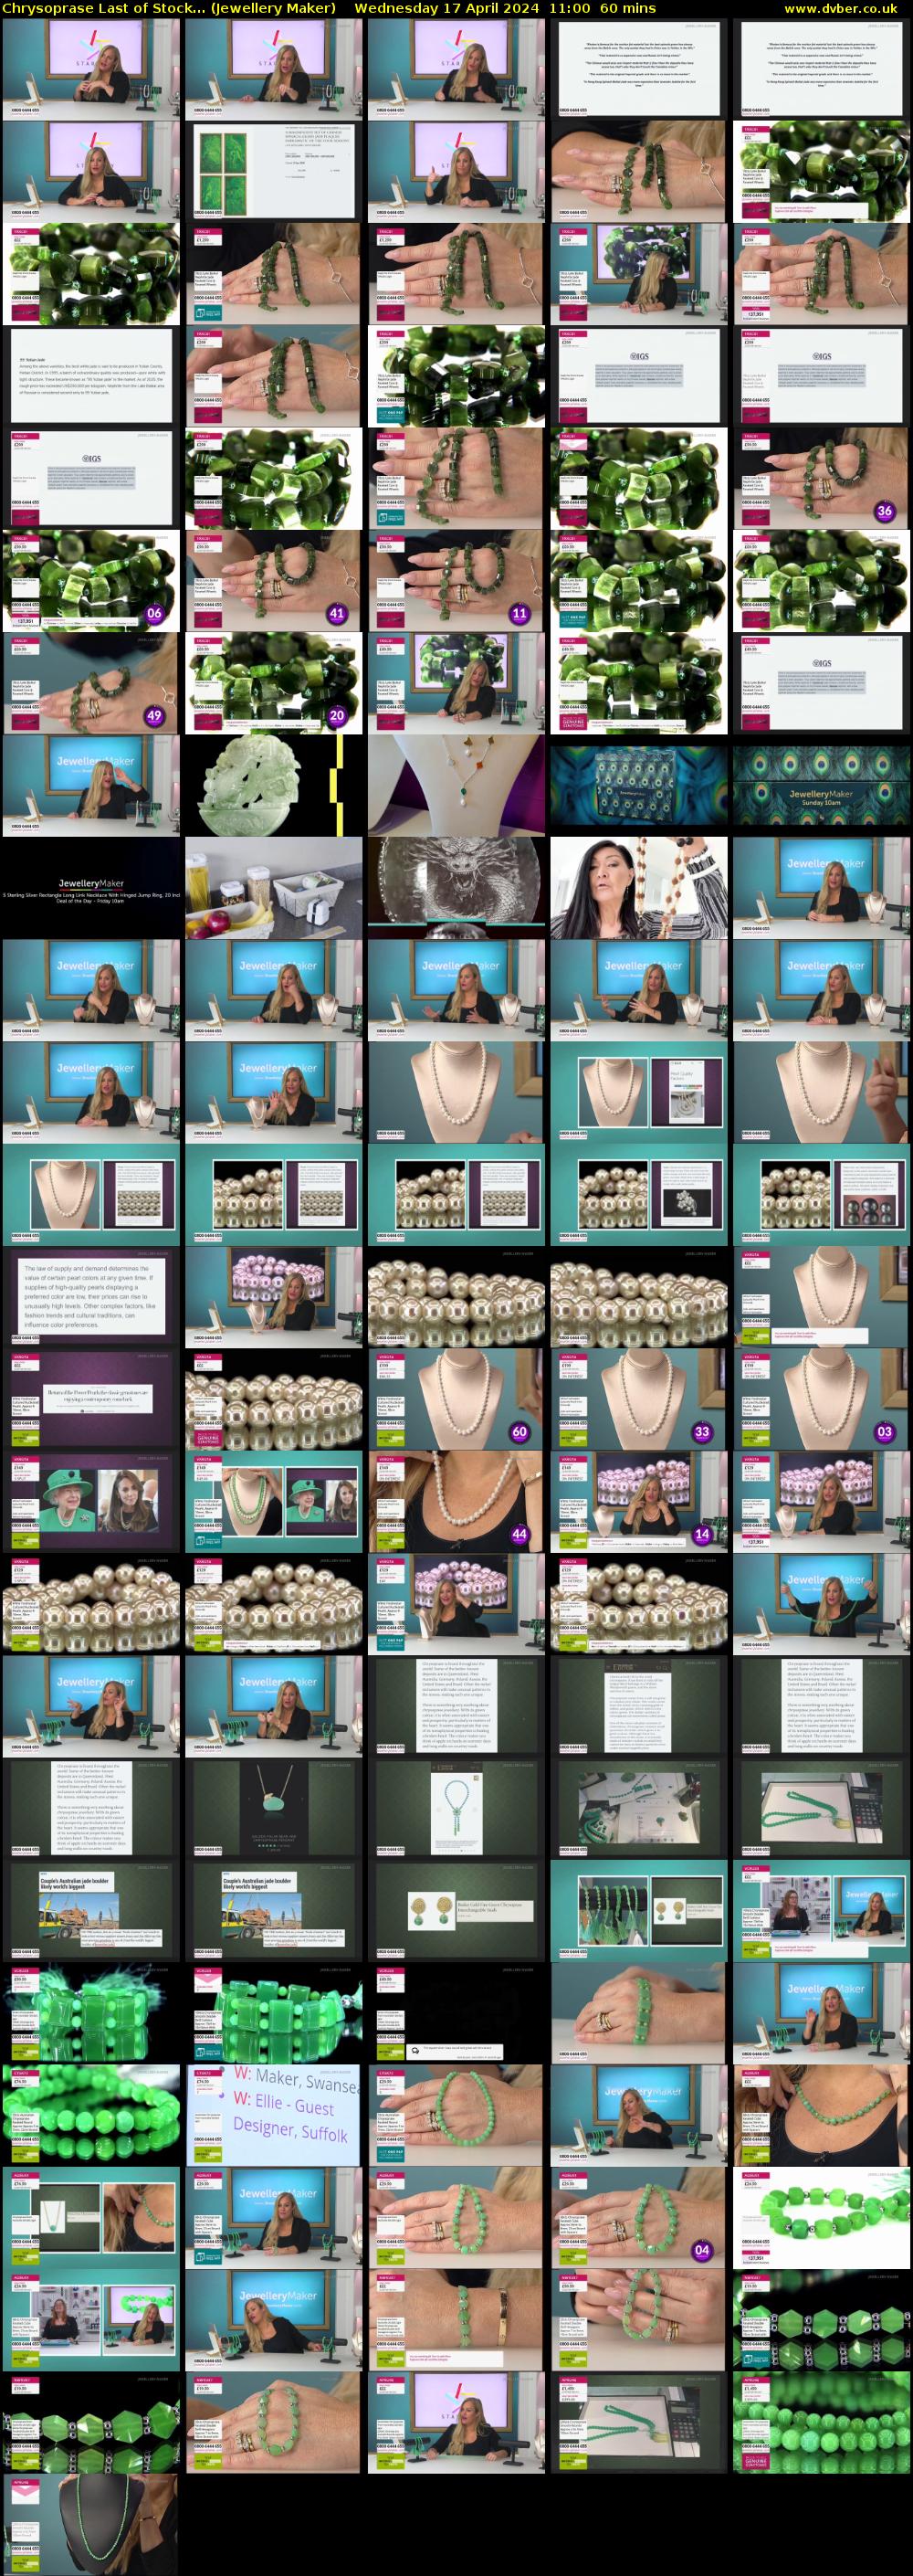The image size is (913, 2576).
Task: Open the thumbnail with countdown number 41
Action: (273, 581)
